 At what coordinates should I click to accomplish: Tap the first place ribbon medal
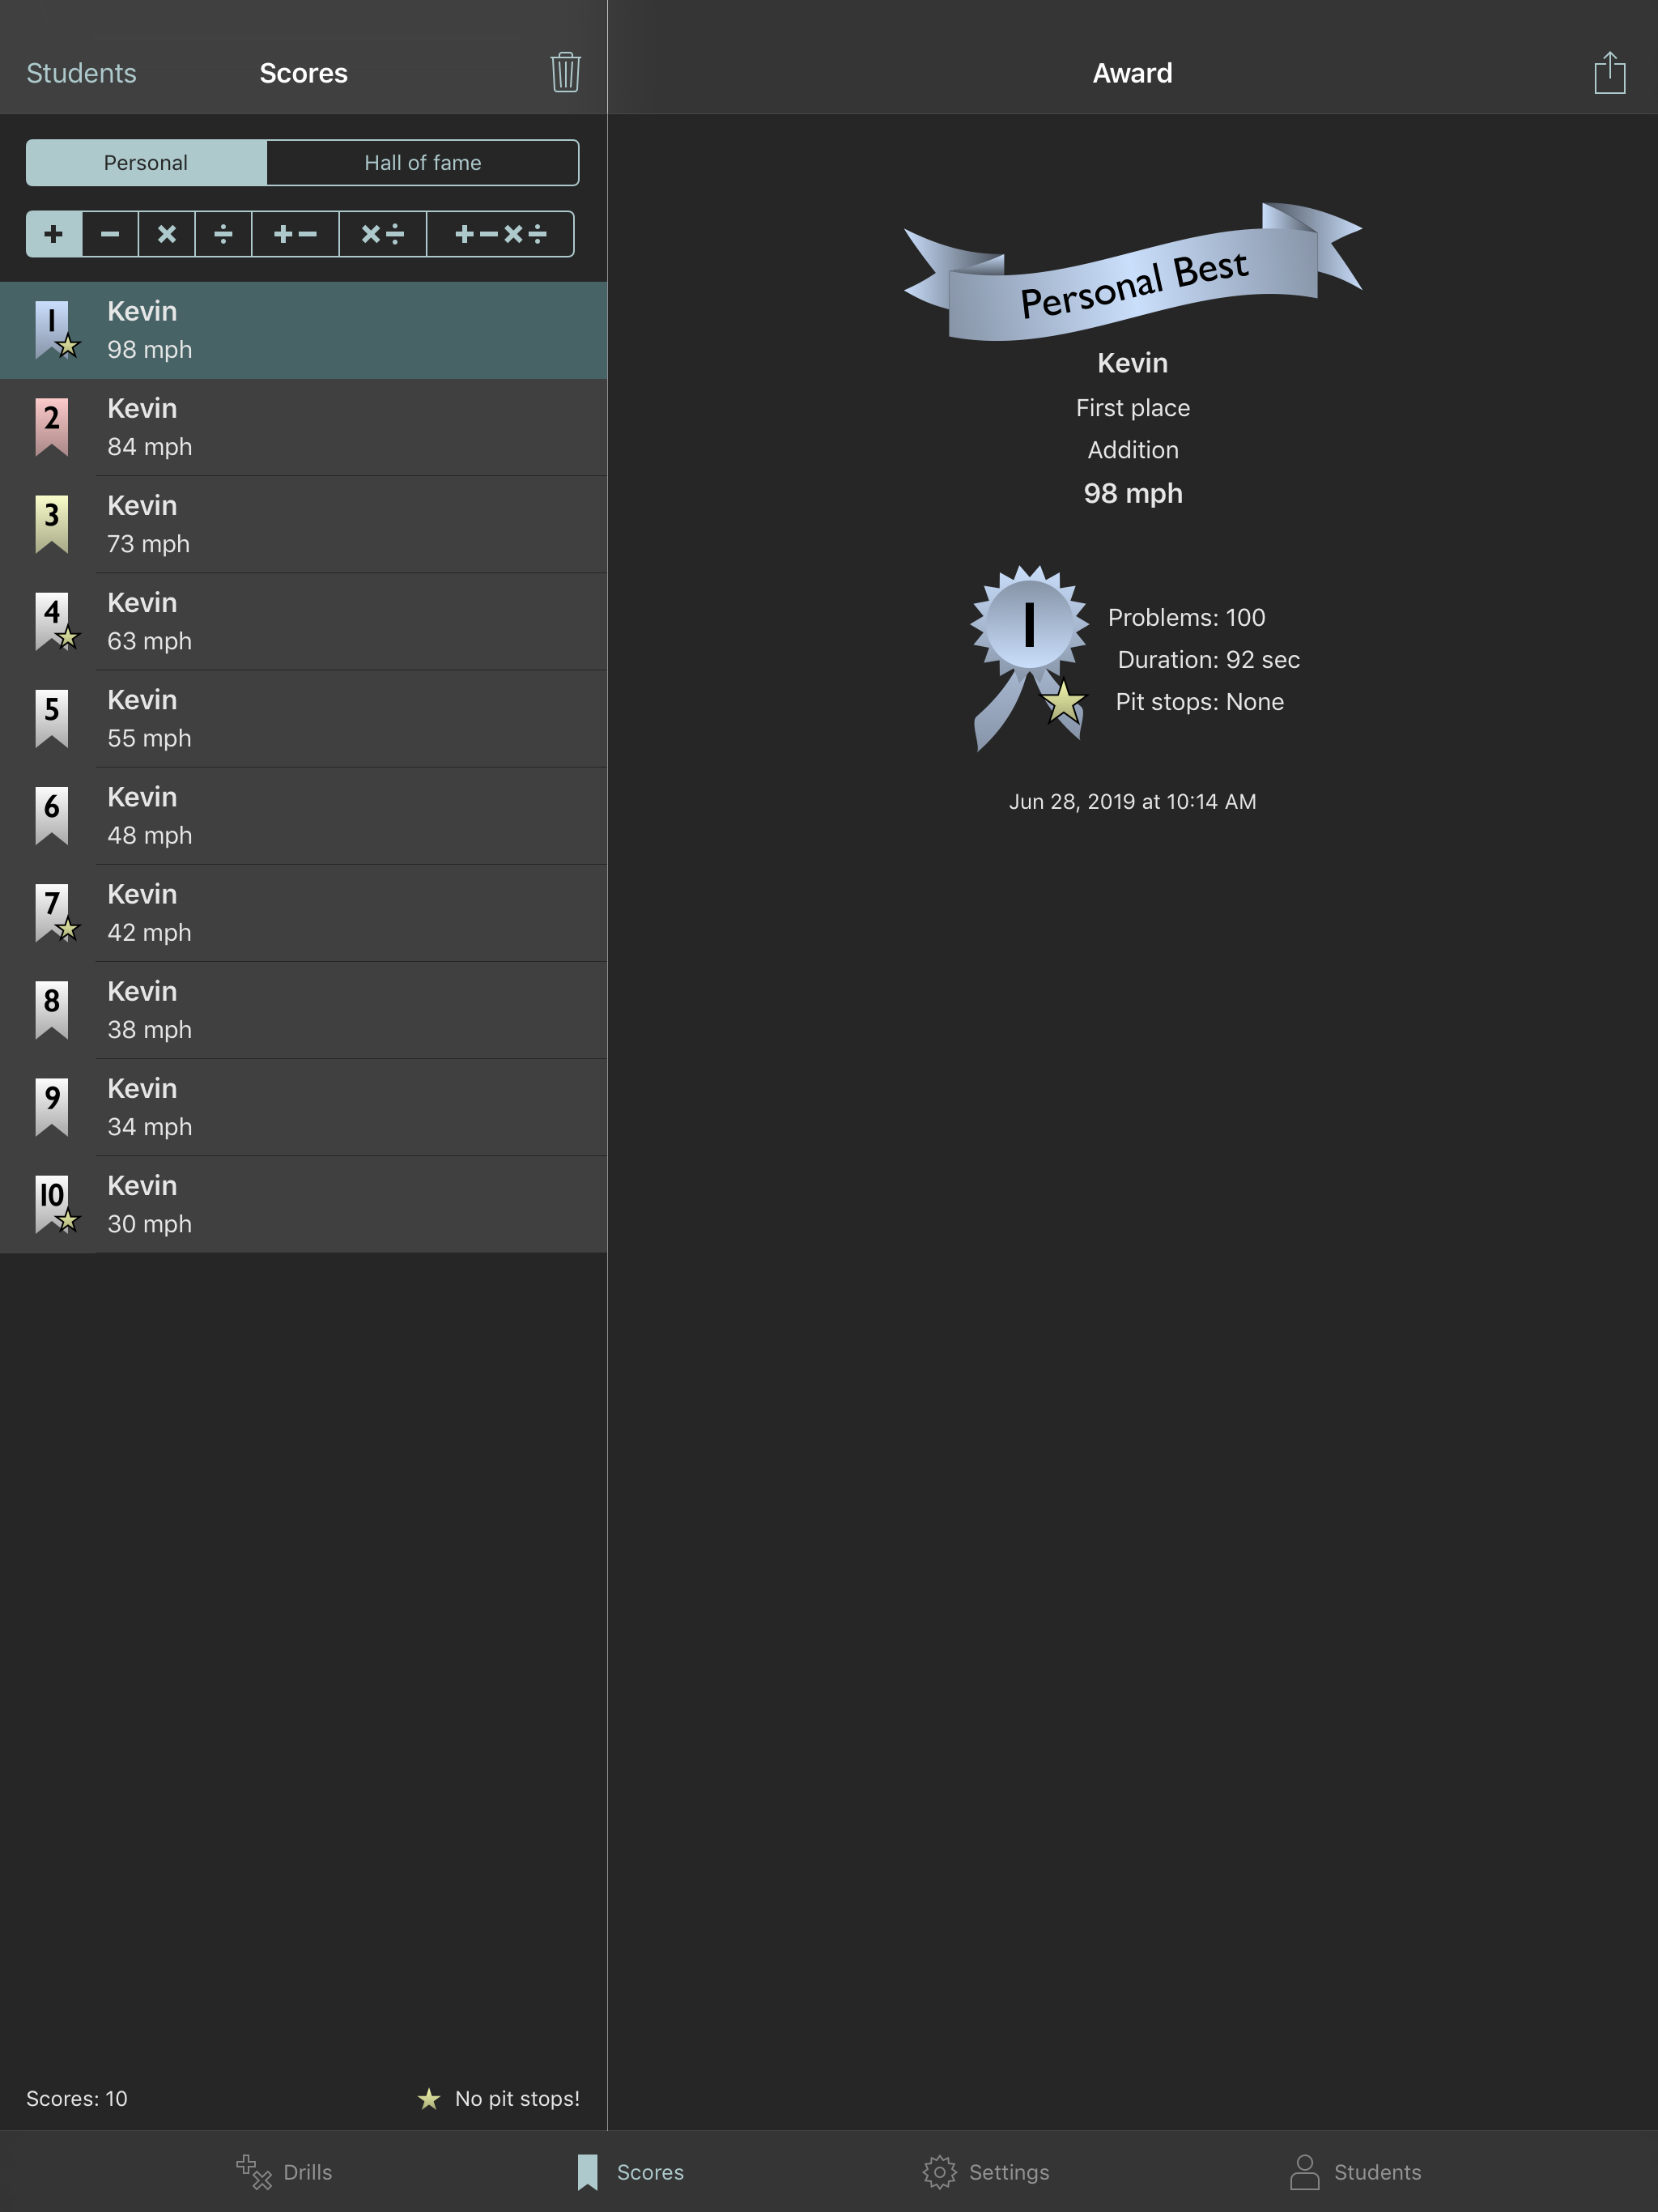[x=1029, y=656]
